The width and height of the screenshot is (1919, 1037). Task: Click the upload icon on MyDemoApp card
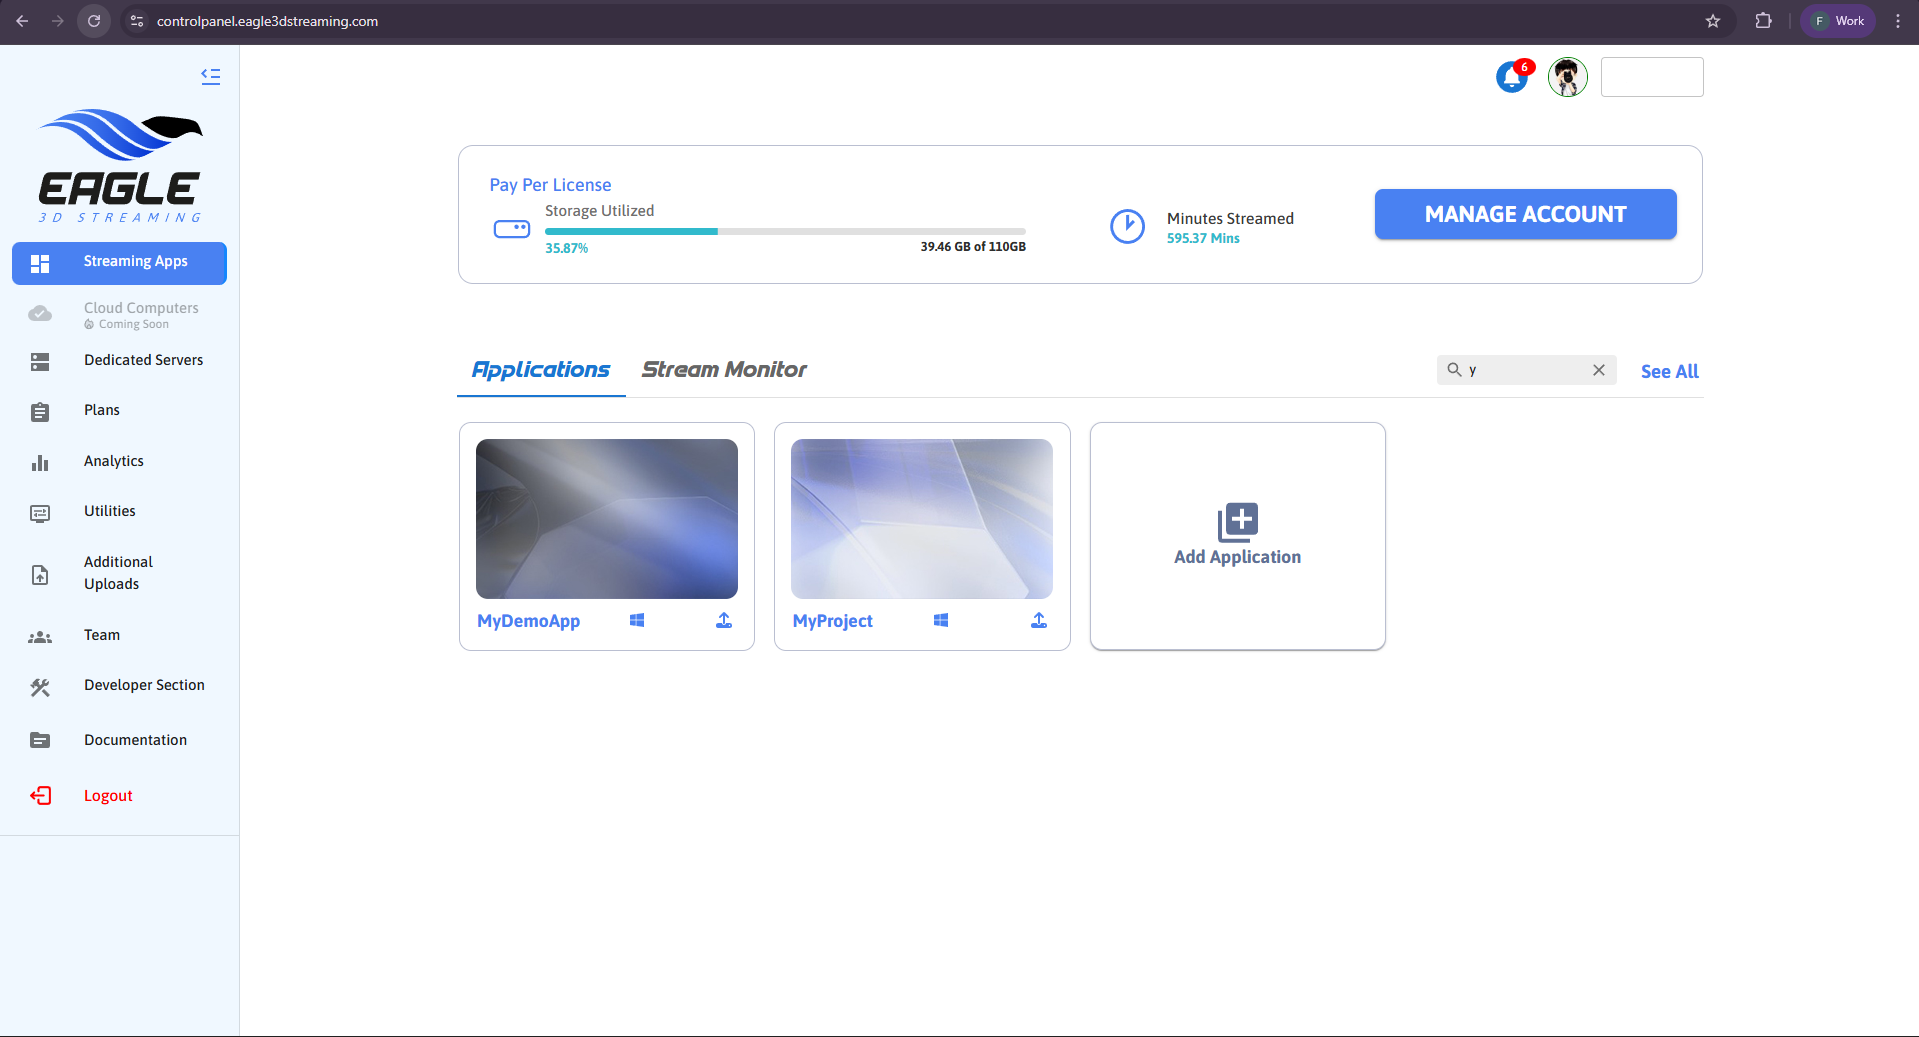point(724,621)
